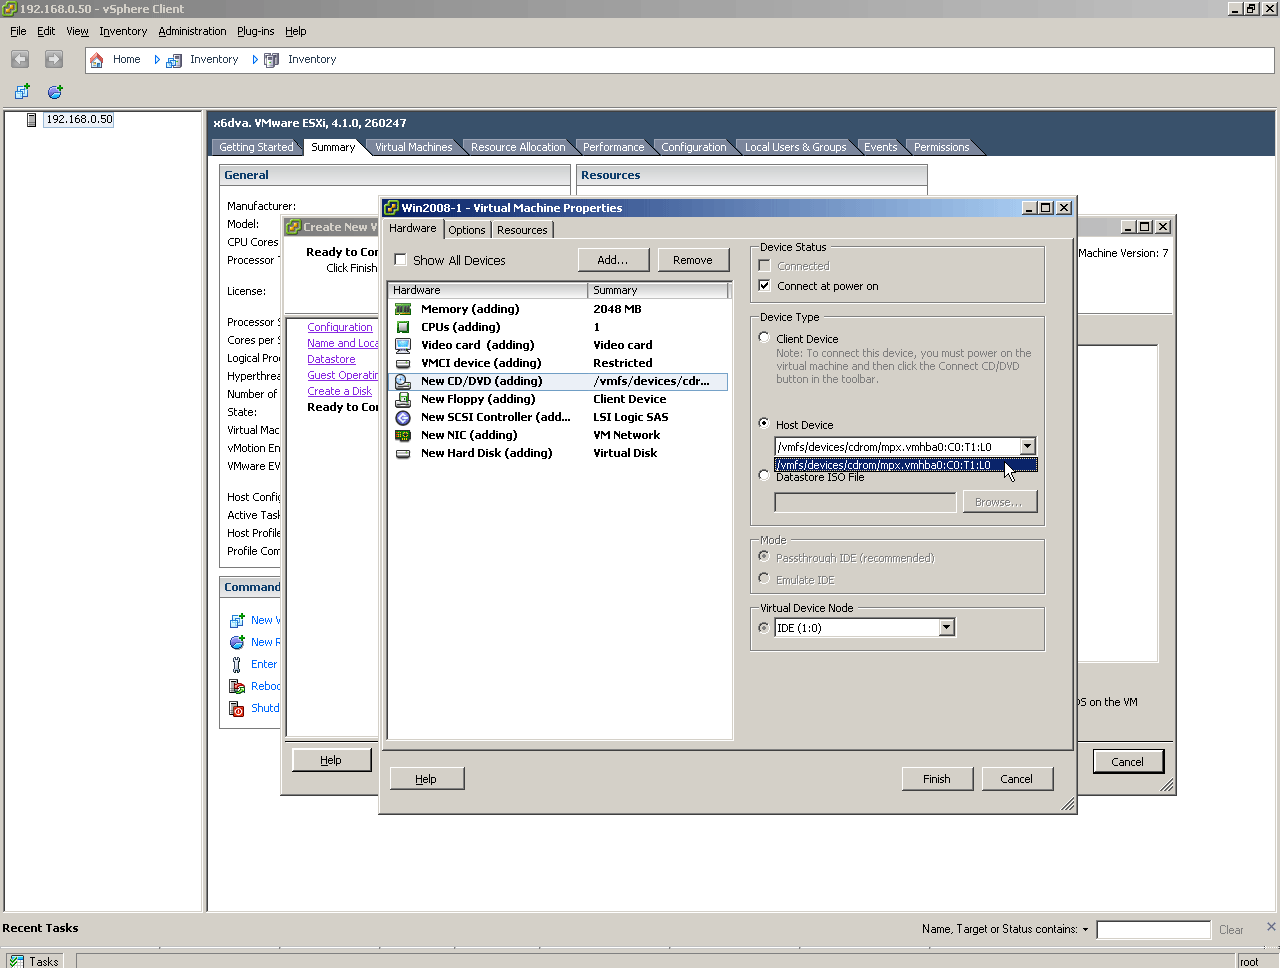This screenshot has width=1280, height=968.
Task: Click the back navigation arrow icon
Action: (x=20, y=59)
